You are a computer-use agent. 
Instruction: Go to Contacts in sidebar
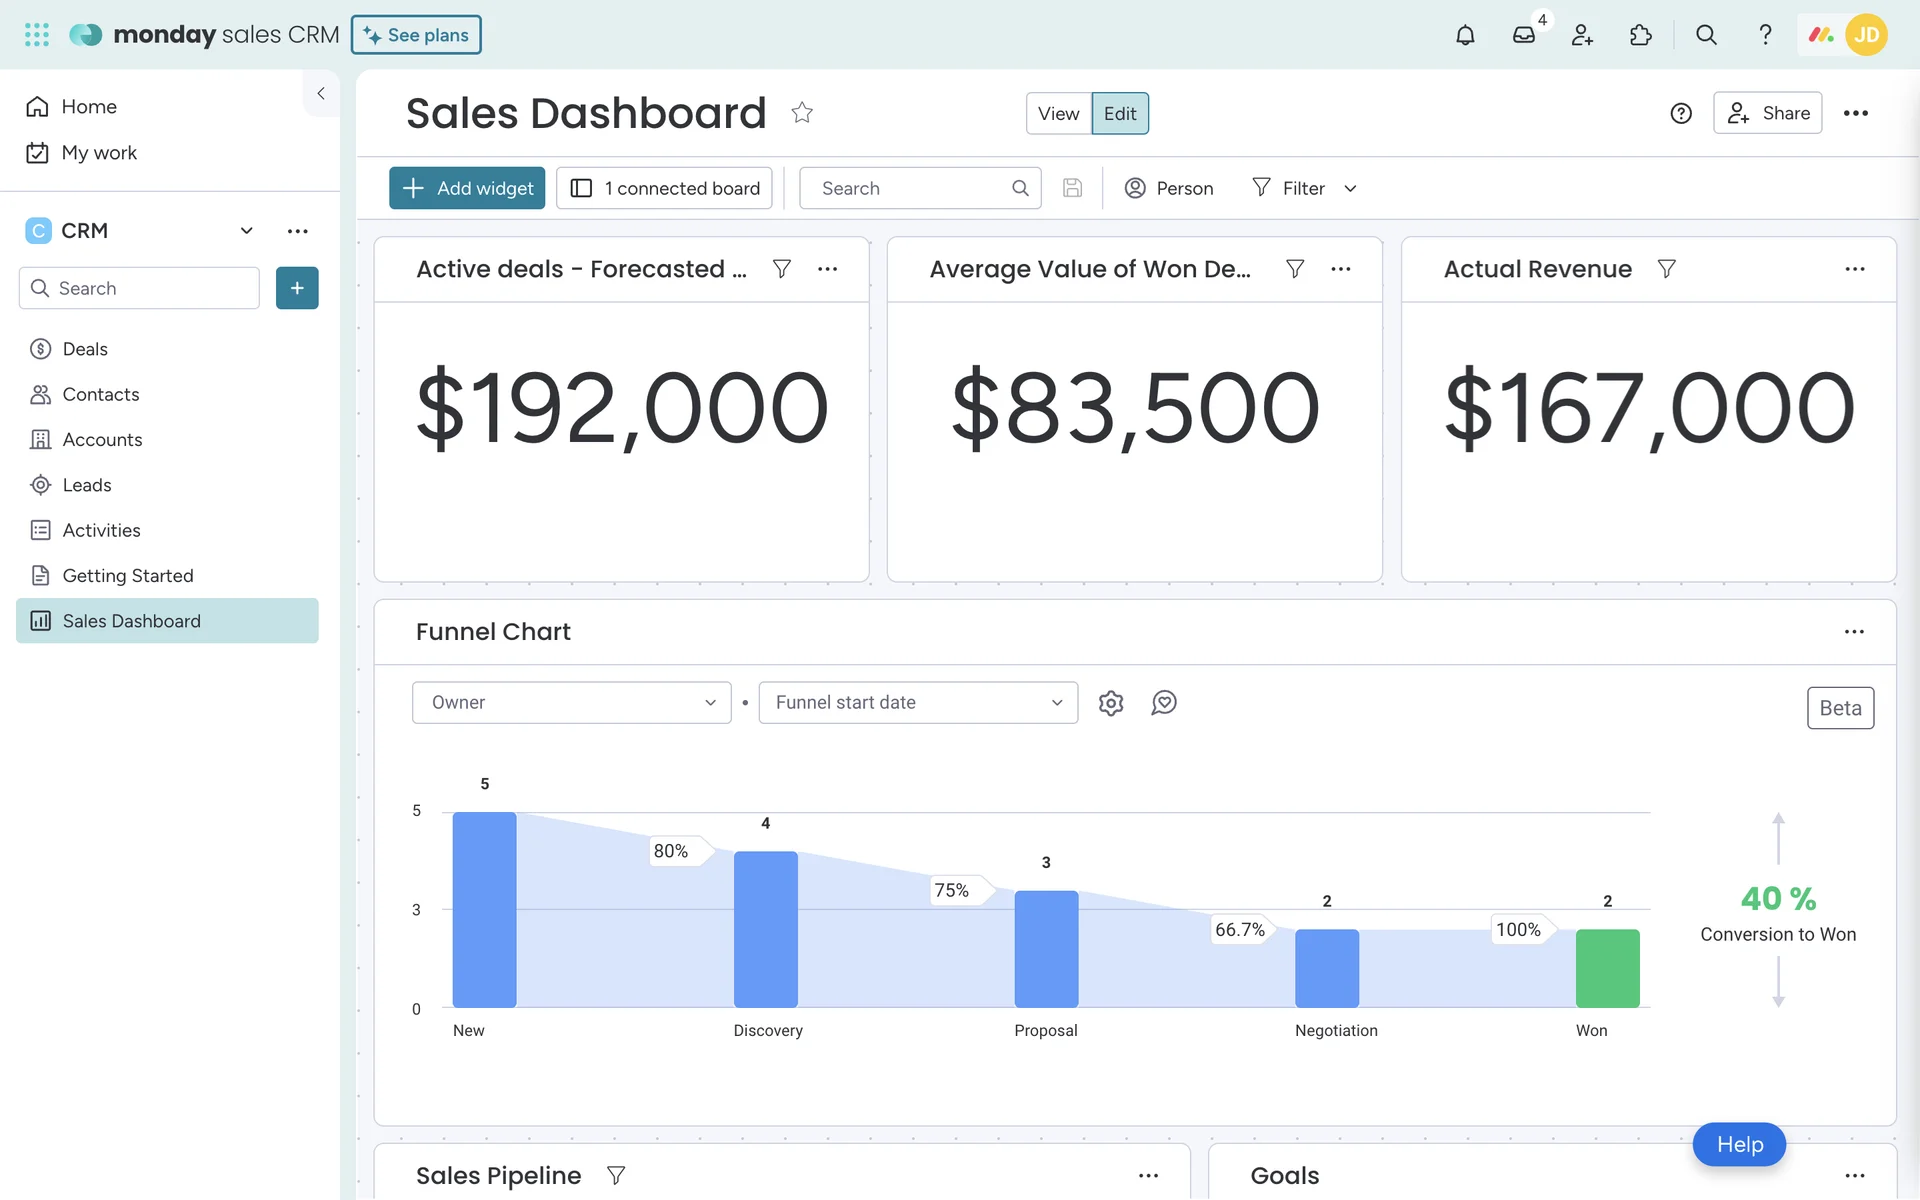coord(100,394)
